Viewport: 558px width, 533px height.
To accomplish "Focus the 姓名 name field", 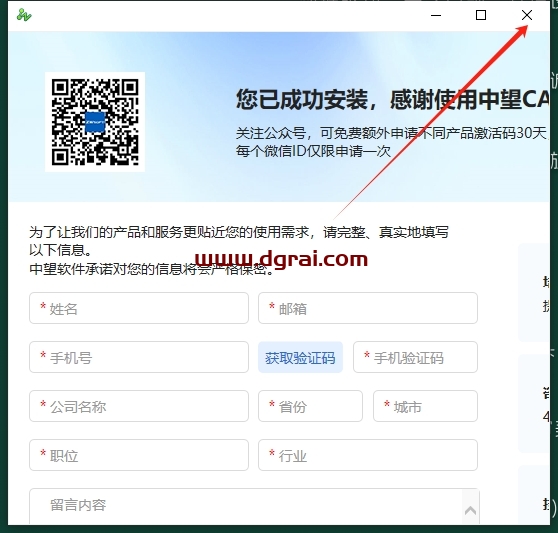I will click(139, 308).
